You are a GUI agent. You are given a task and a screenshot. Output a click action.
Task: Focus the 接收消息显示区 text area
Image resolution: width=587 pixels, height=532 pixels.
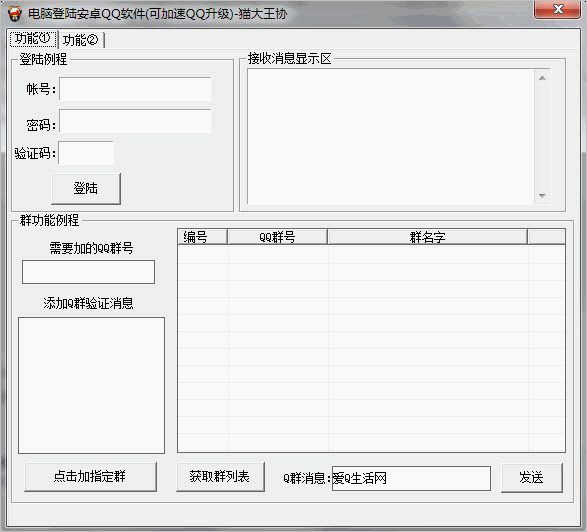click(x=391, y=137)
